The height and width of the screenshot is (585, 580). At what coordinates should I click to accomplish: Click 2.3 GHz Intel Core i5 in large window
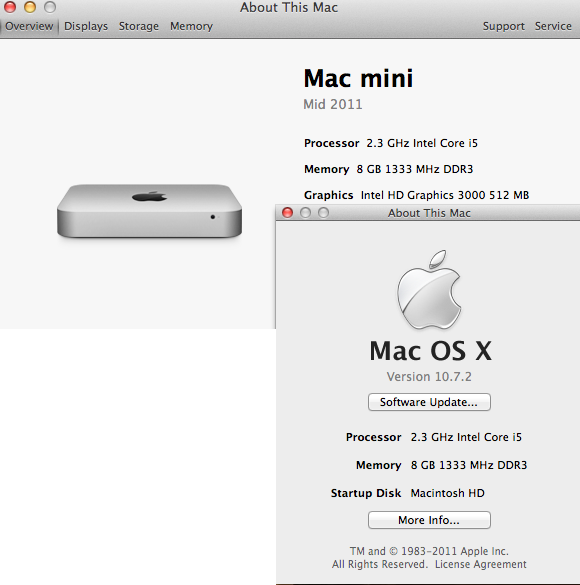click(x=422, y=143)
